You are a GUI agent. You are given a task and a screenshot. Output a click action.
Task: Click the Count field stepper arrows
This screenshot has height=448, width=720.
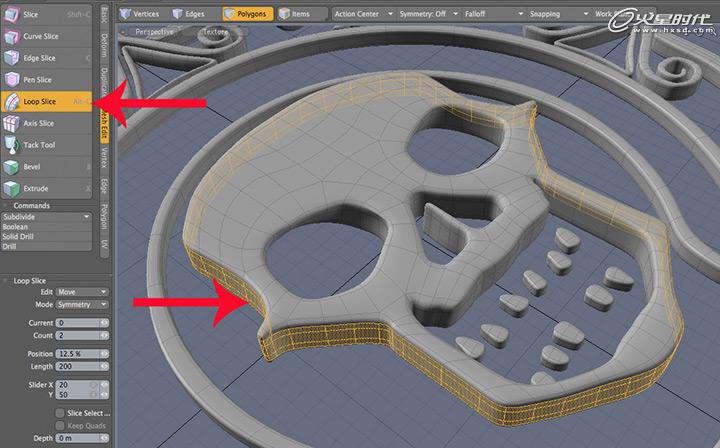[105, 336]
